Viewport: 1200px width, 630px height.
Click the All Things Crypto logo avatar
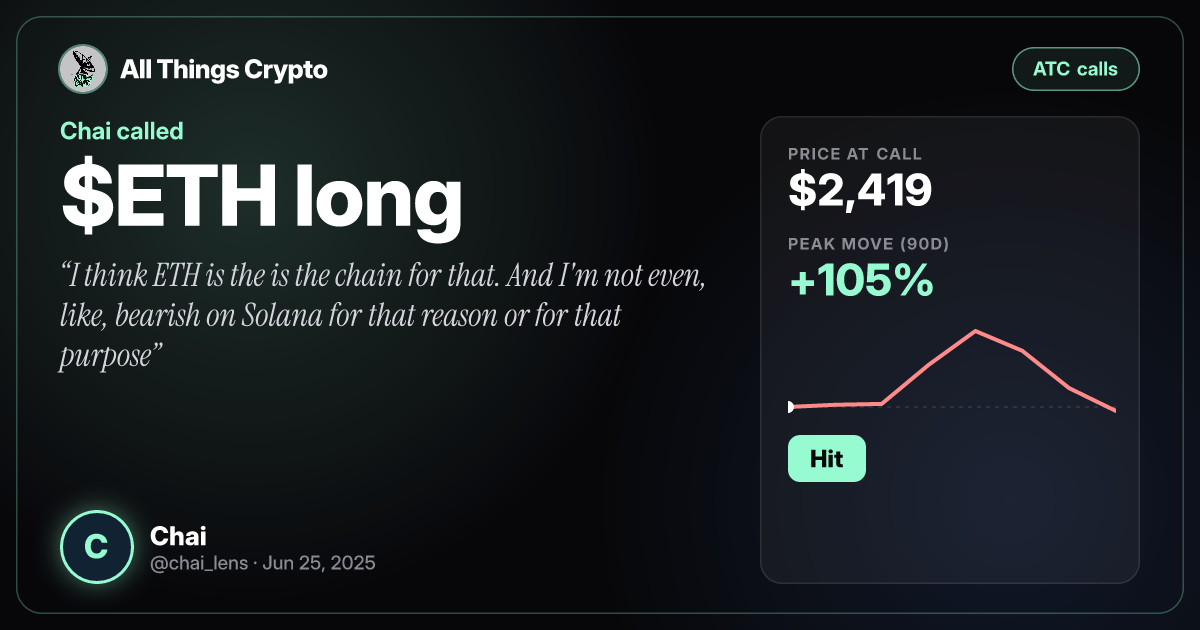(x=83, y=70)
